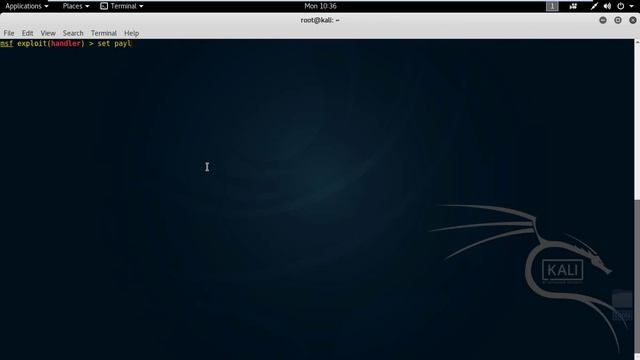
Task: Expand the system menu arrow beside power
Action: coord(631,7)
